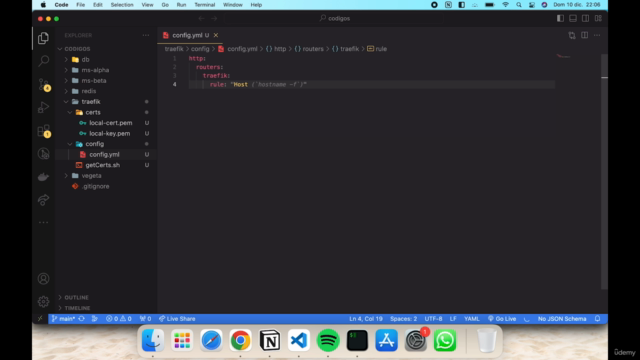This screenshot has width=640, height=360.
Task: Open the Selection menu
Action: (x=122, y=5)
